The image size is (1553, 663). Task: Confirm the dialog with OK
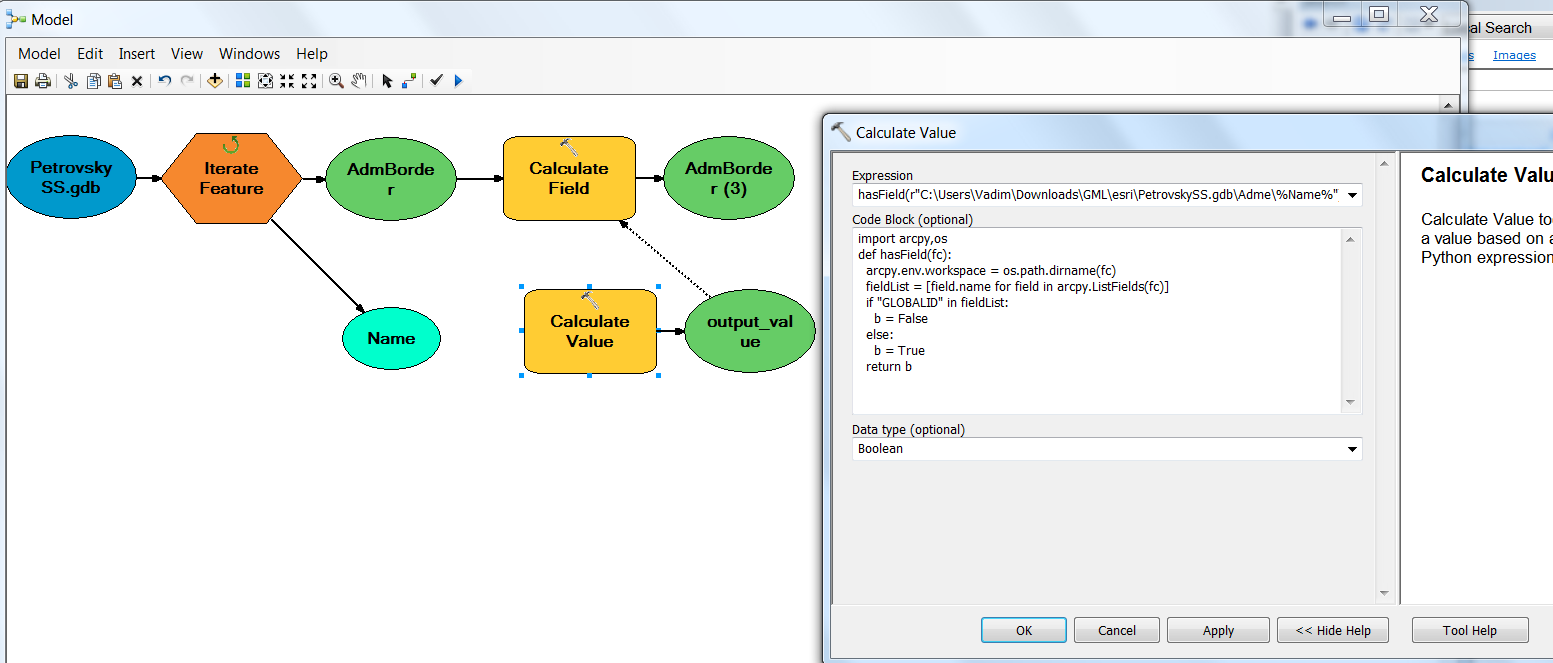click(1024, 630)
